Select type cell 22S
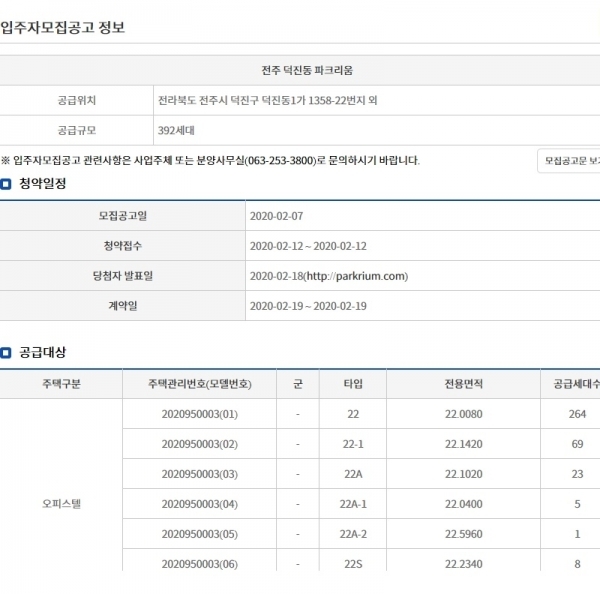The image size is (600, 594). 353,560
